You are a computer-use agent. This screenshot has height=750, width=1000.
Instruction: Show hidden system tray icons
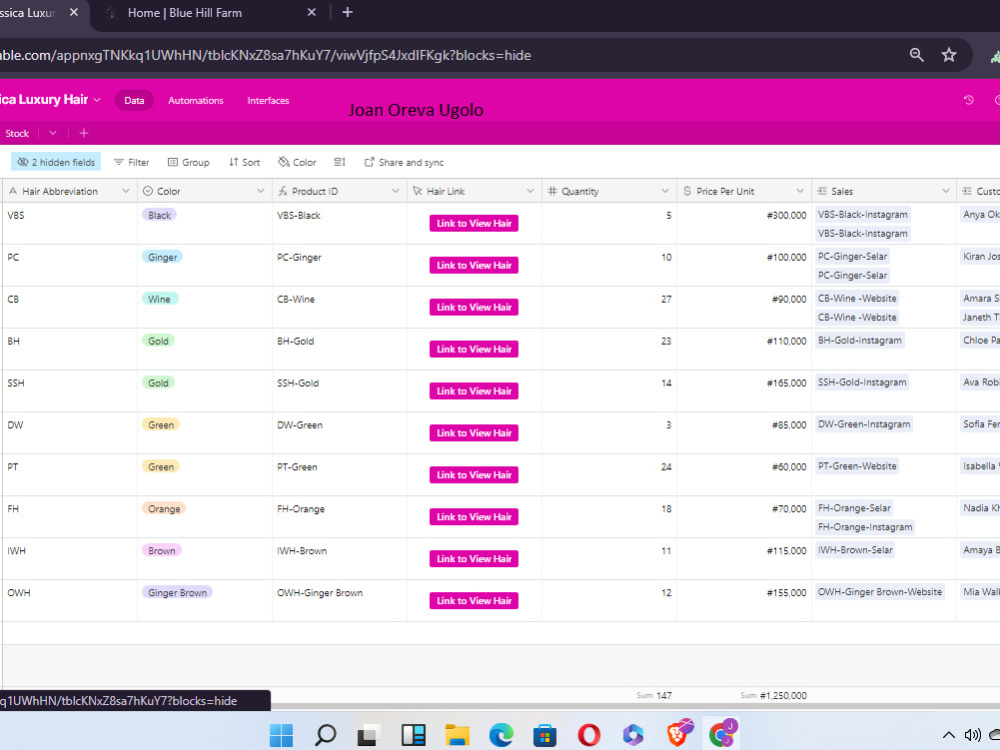coord(948,735)
